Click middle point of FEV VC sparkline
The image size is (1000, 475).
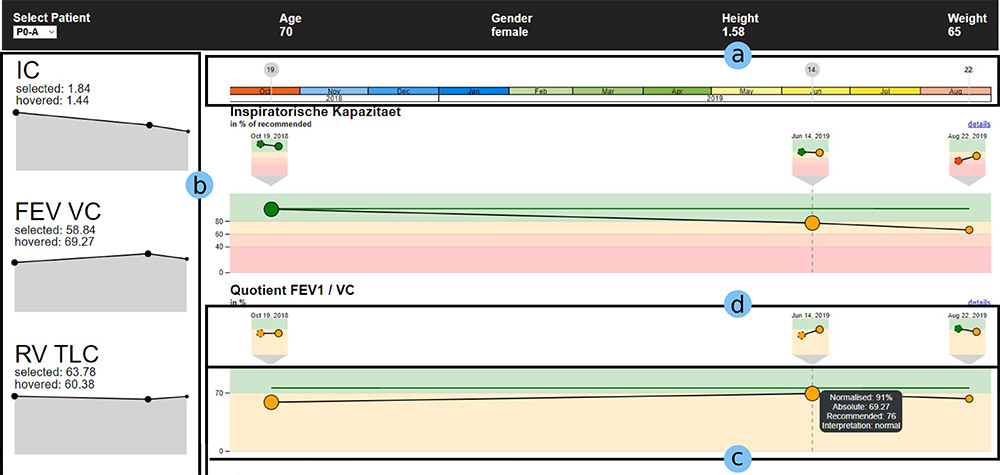148,254
